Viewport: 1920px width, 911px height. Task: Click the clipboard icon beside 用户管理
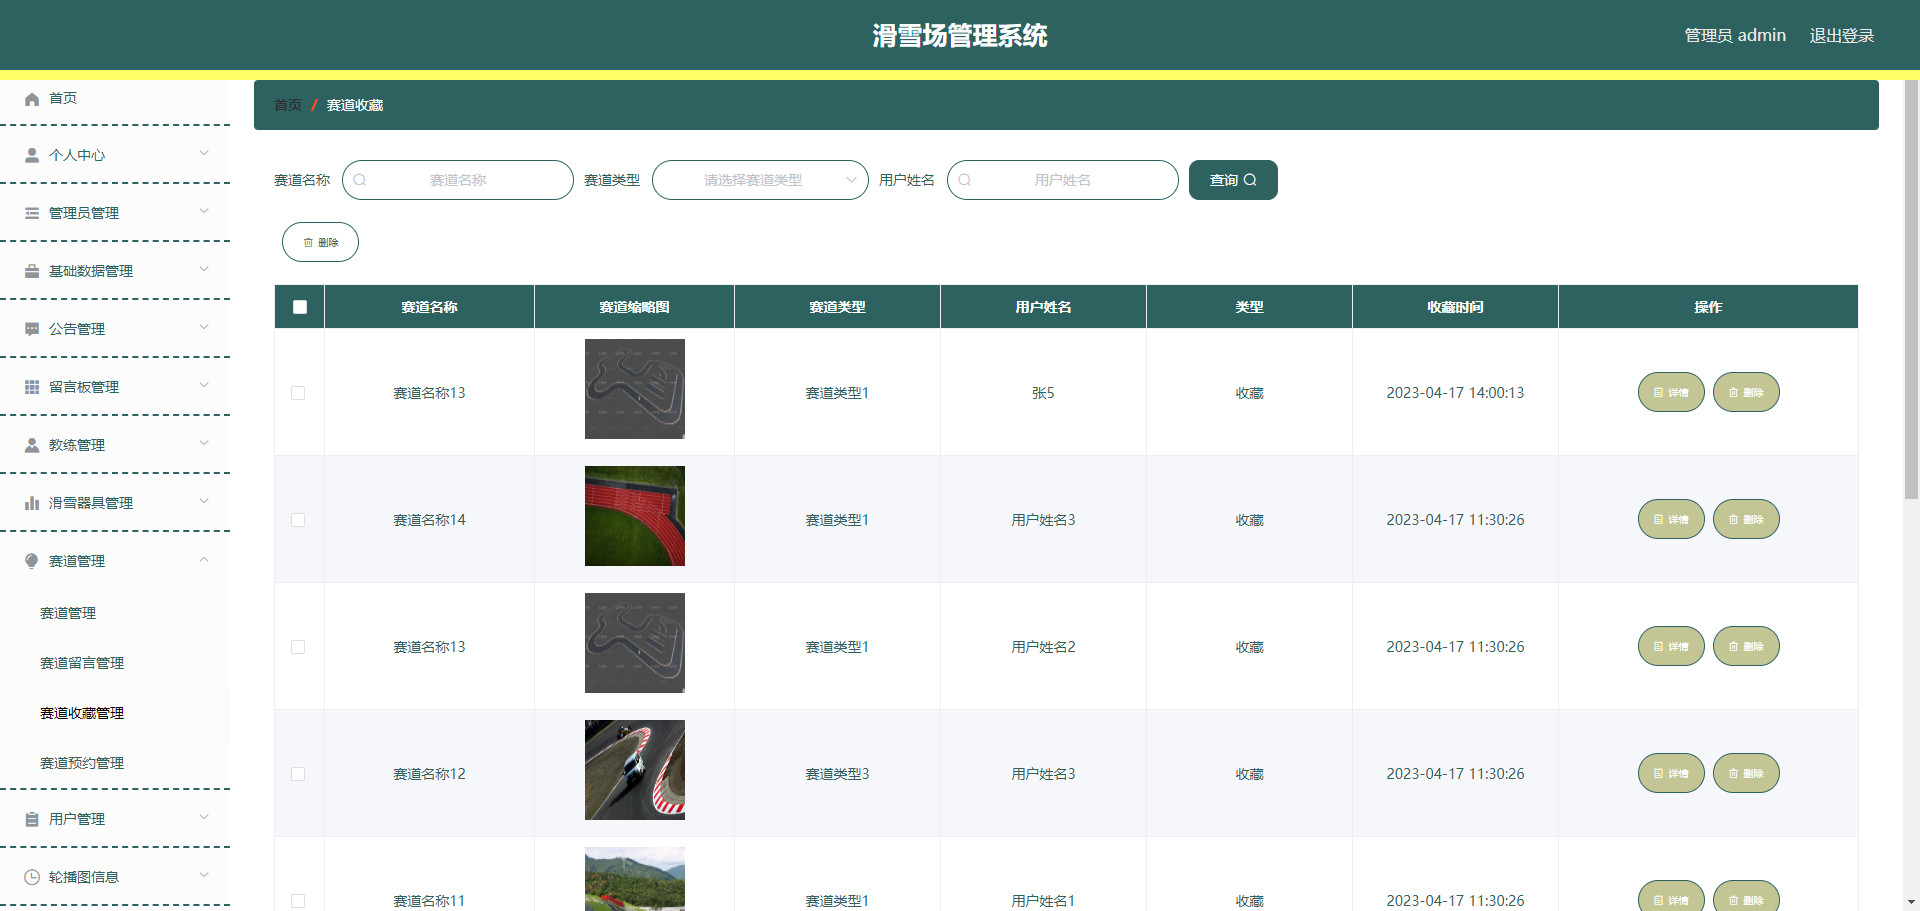tap(32, 820)
